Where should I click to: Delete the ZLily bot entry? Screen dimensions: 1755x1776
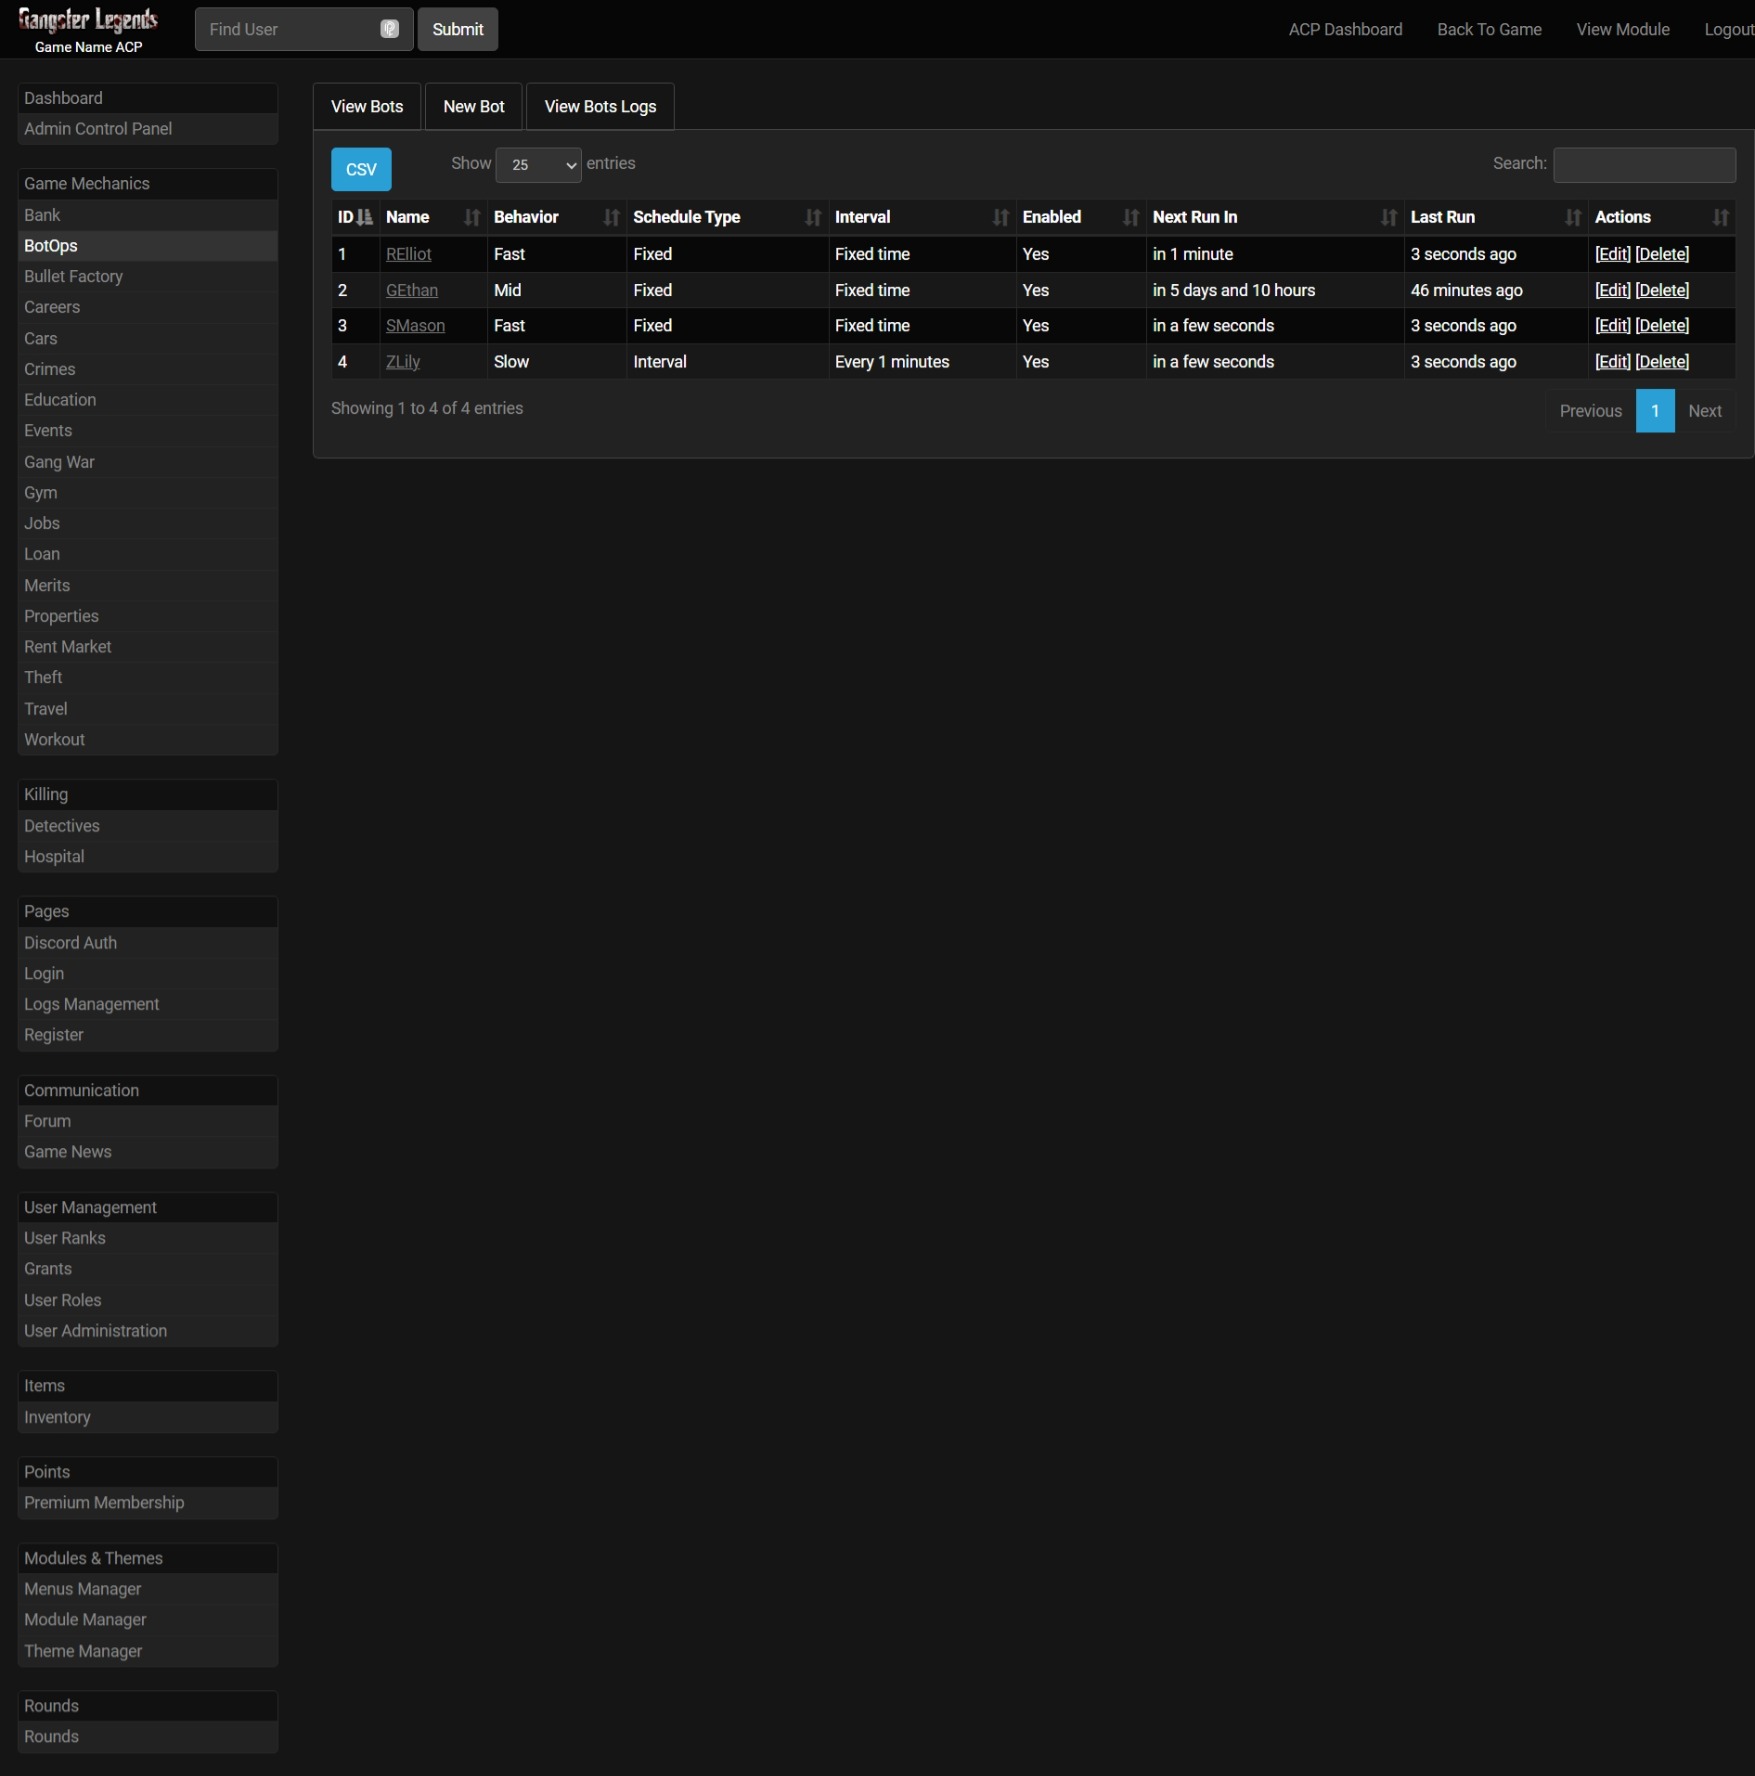[x=1662, y=362]
